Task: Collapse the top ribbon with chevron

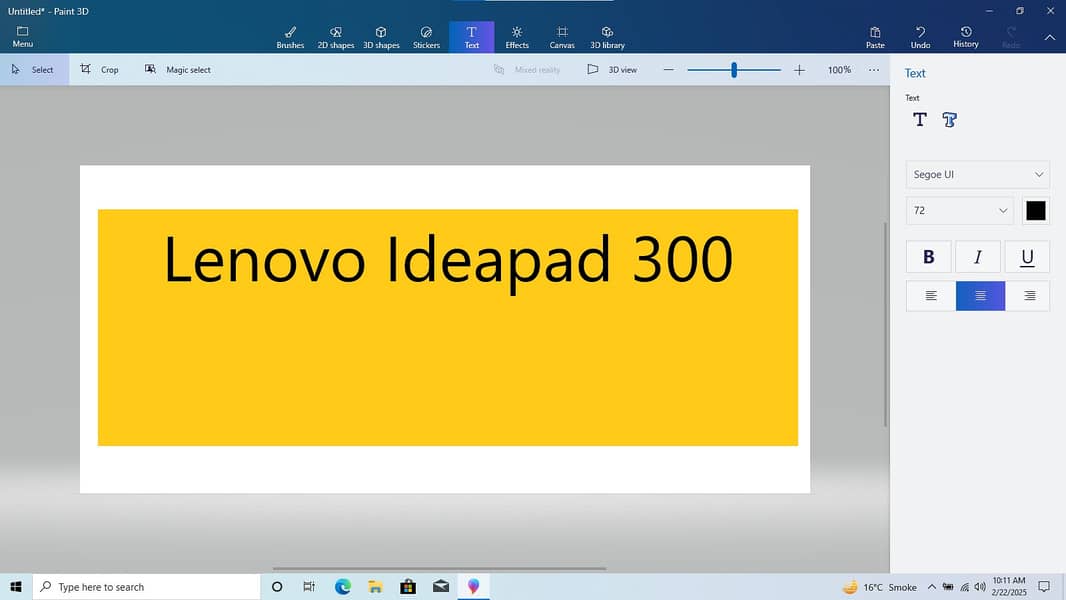Action: [1049, 37]
